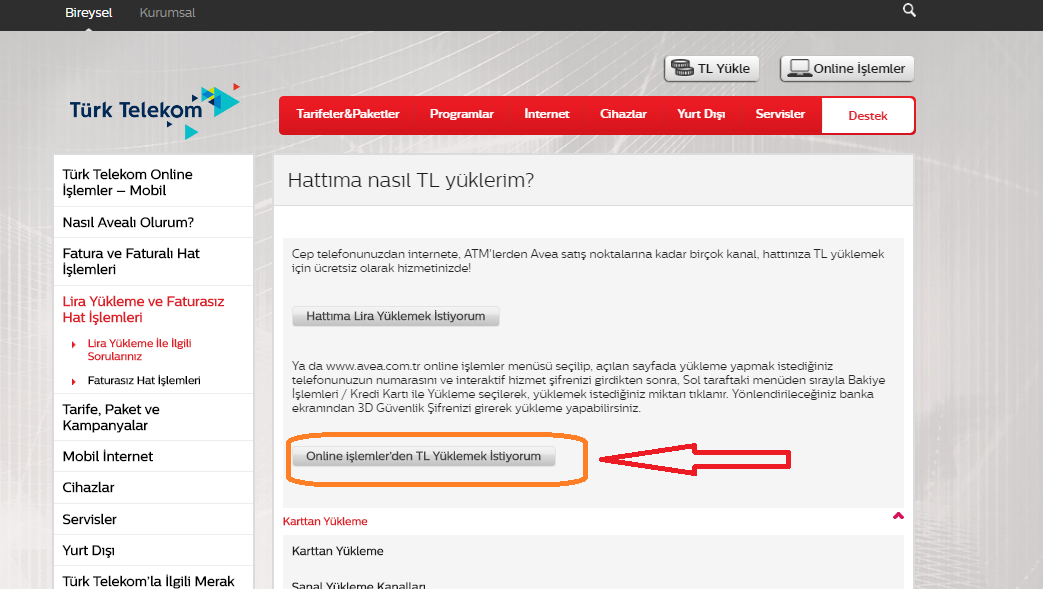Click the Online İşlemler button
The image size is (1043, 589).
click(847, 69)
